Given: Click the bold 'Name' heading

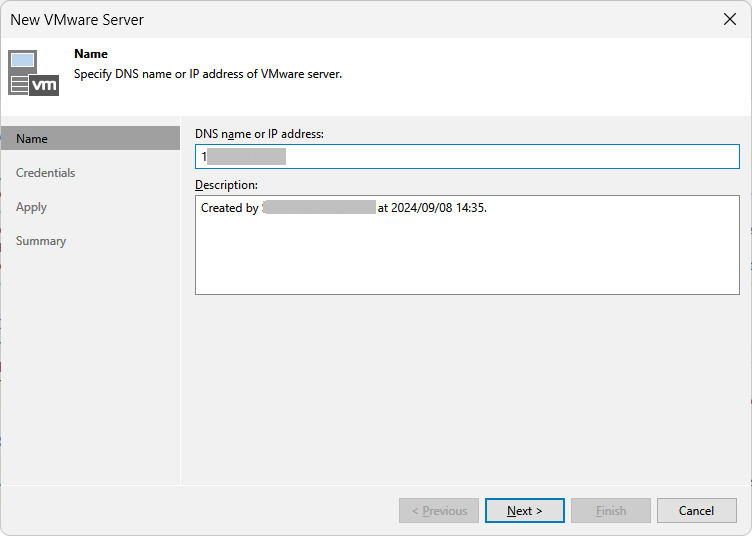Looking at the screenshot, I should click(x=91, y=54).
